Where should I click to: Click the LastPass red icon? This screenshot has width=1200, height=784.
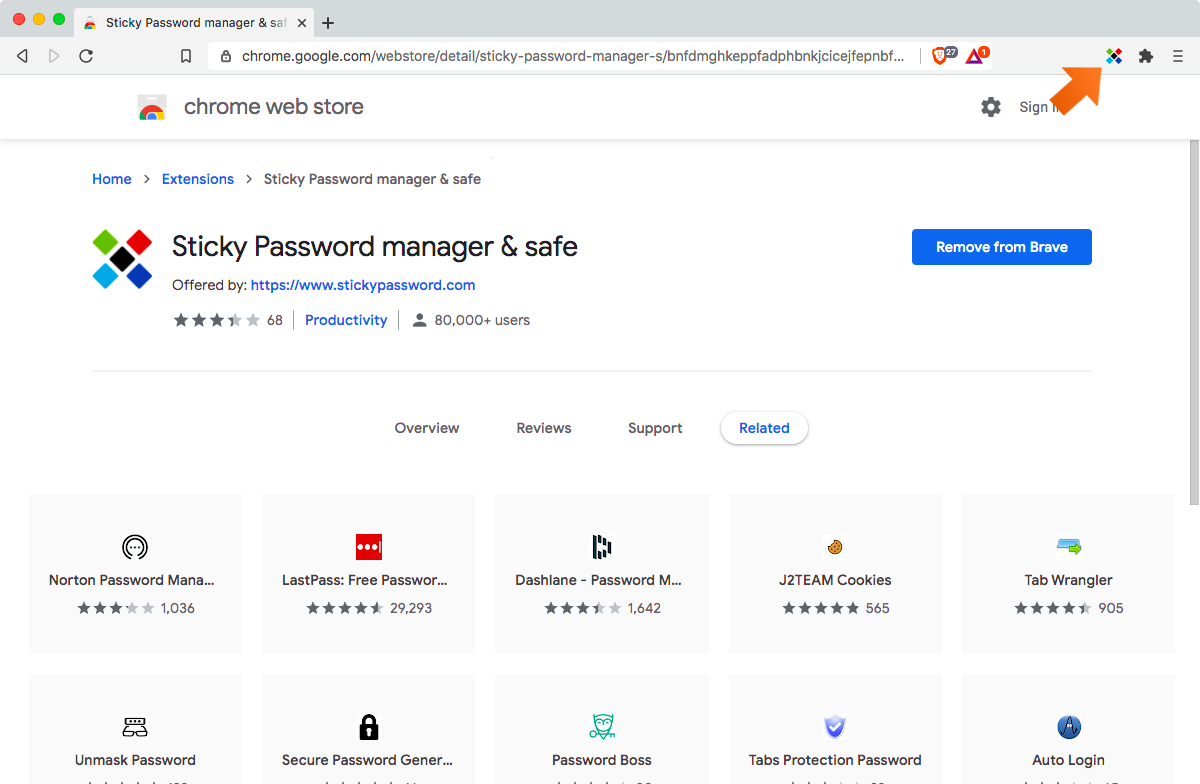(369, 547)
